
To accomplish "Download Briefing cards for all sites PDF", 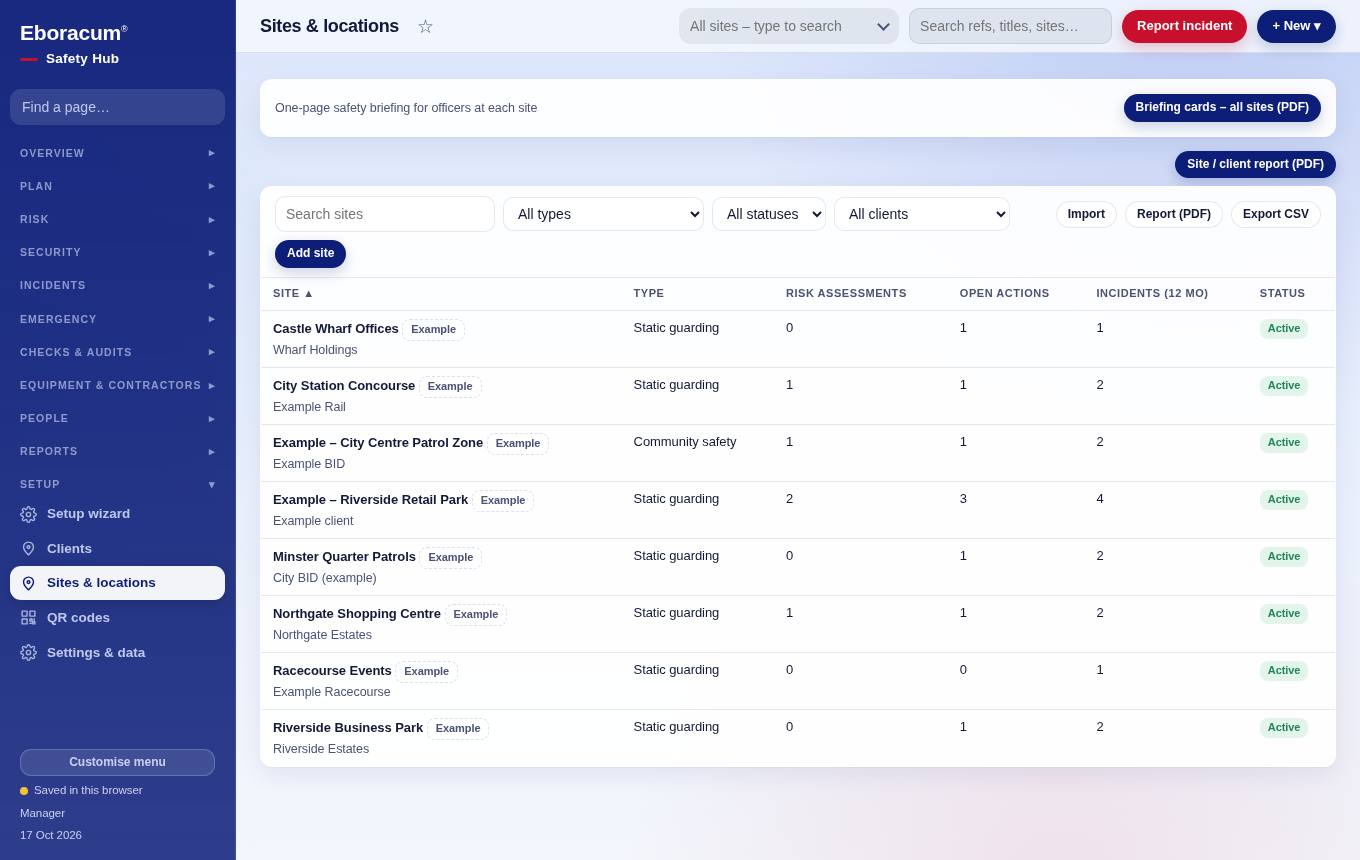I will coord(1222,108).
